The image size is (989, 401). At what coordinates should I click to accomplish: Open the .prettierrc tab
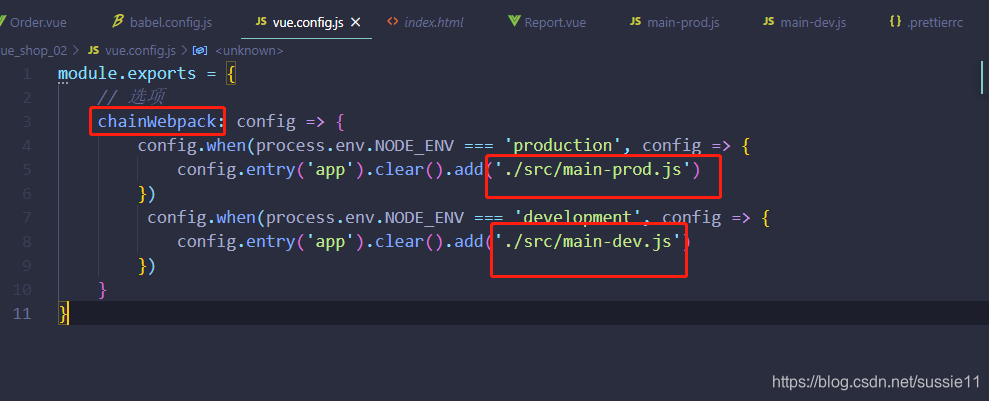tap(935, 23)
